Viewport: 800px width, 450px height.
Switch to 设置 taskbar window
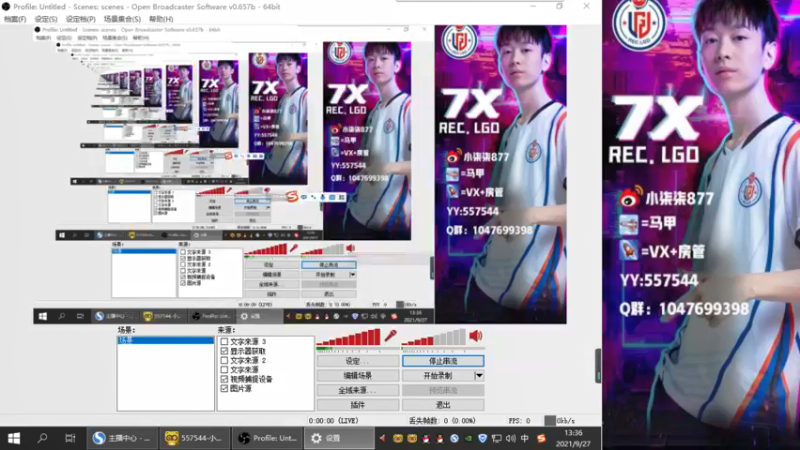coord(339,438)
